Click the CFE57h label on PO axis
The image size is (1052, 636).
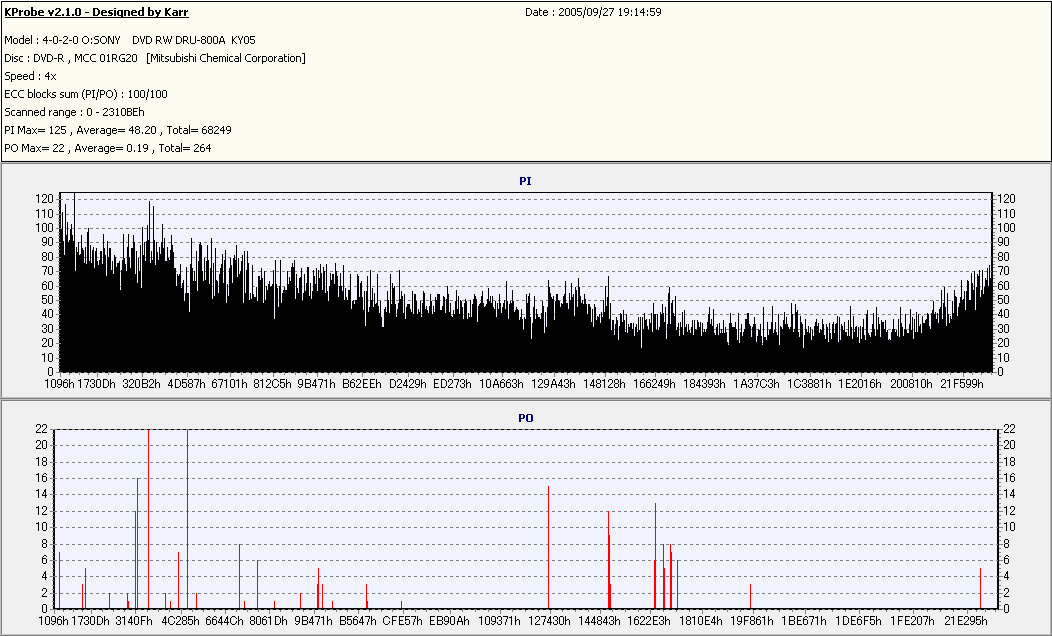tap(402, 621)
